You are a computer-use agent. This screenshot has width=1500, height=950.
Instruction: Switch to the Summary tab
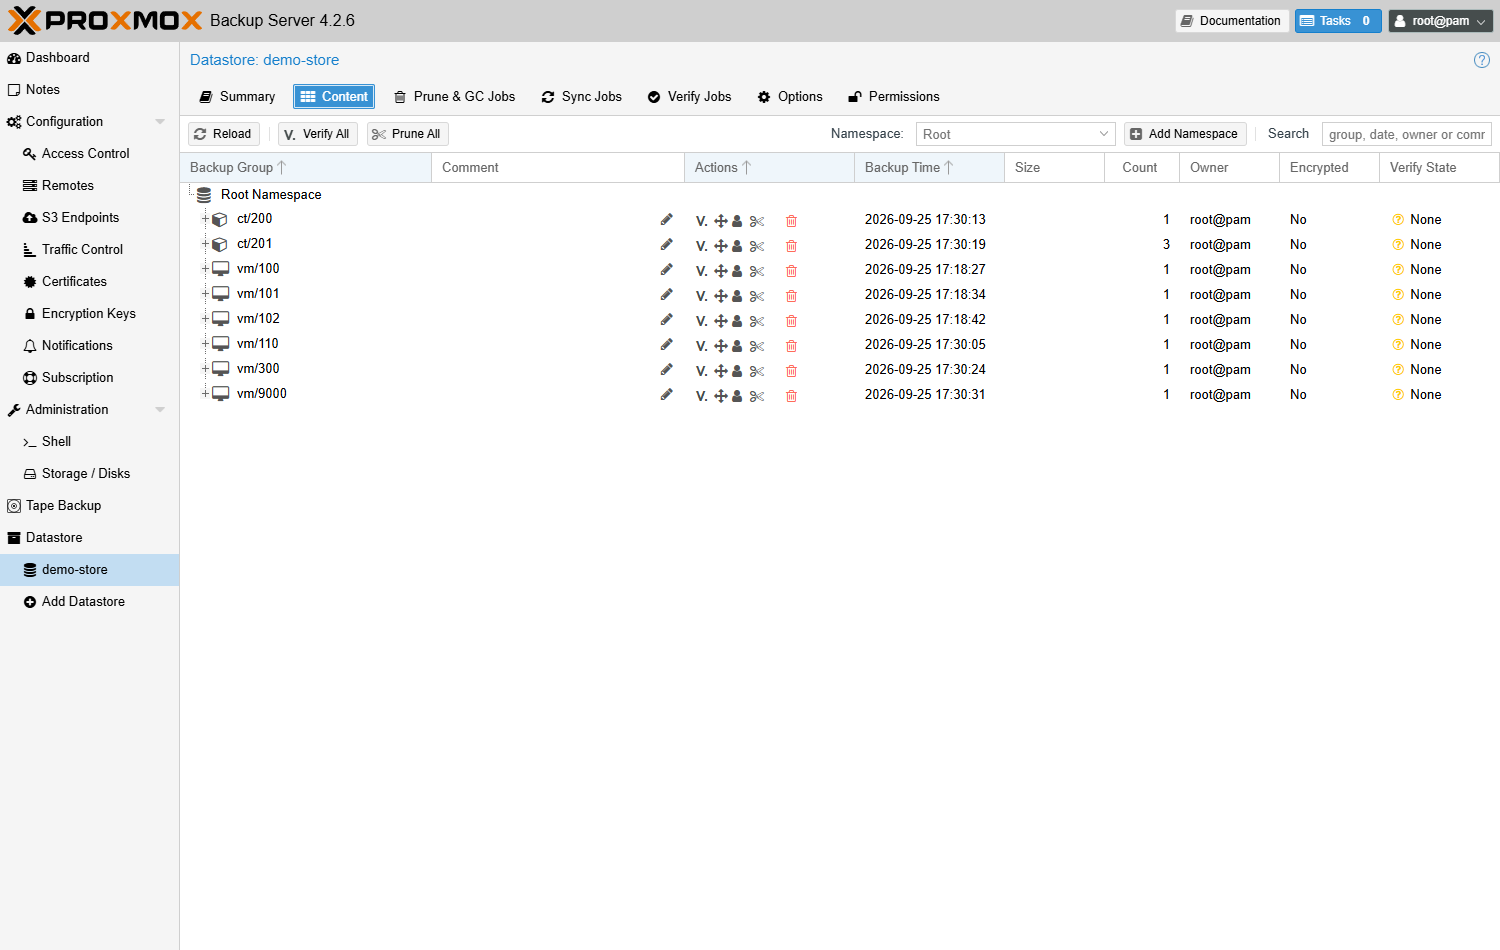[x=237, y=97]
